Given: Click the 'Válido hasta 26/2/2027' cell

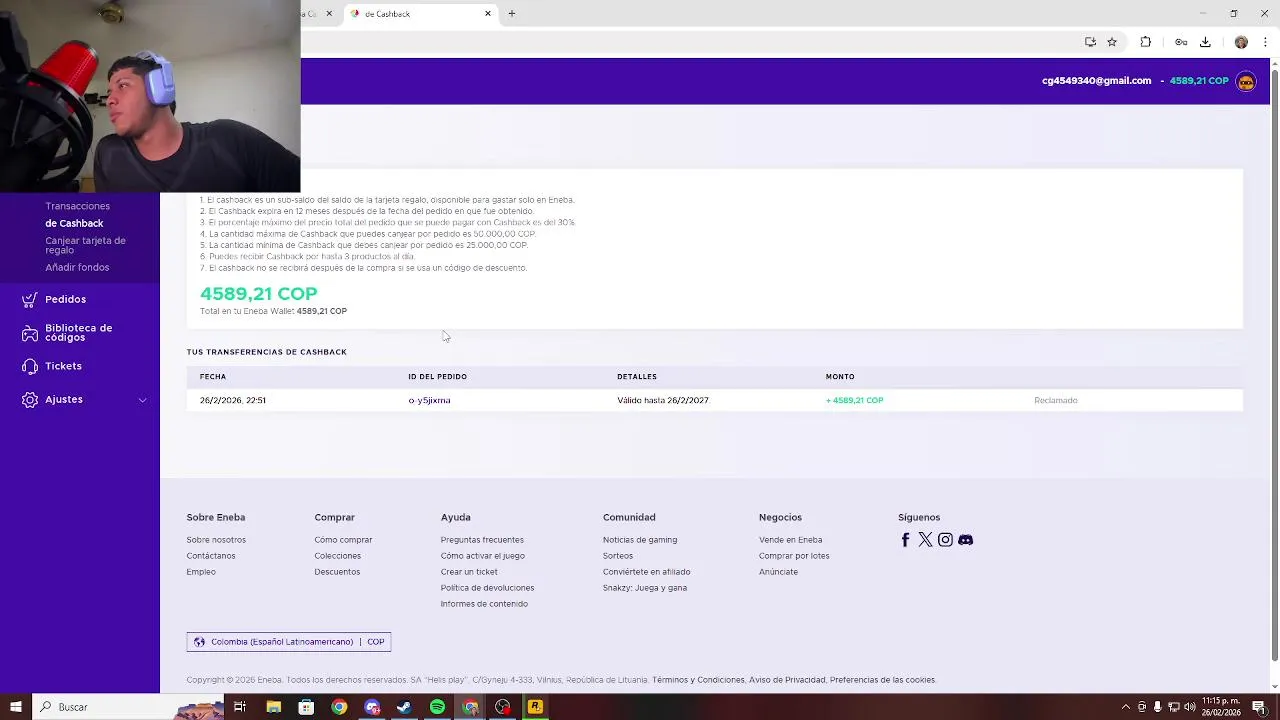Looking at the screenshot, I should pyautogui.click(x=663, y=400).
